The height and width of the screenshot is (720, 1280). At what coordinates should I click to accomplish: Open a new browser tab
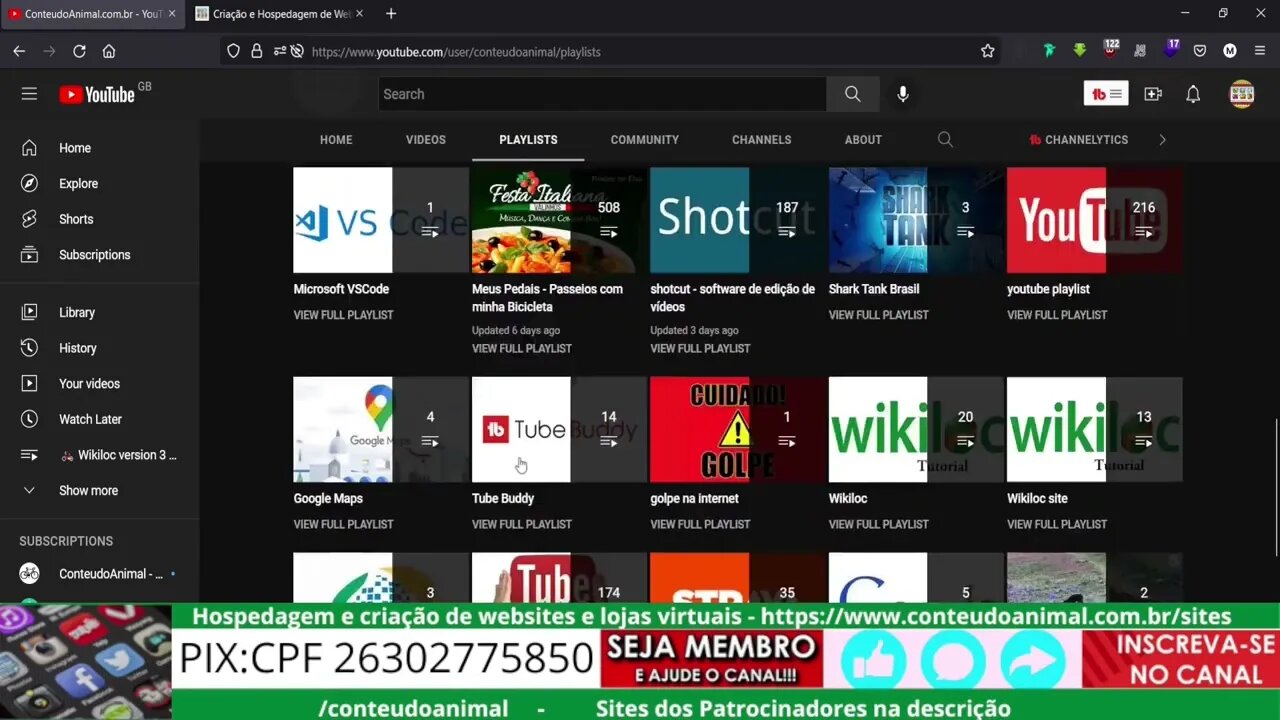pos(391,14)
